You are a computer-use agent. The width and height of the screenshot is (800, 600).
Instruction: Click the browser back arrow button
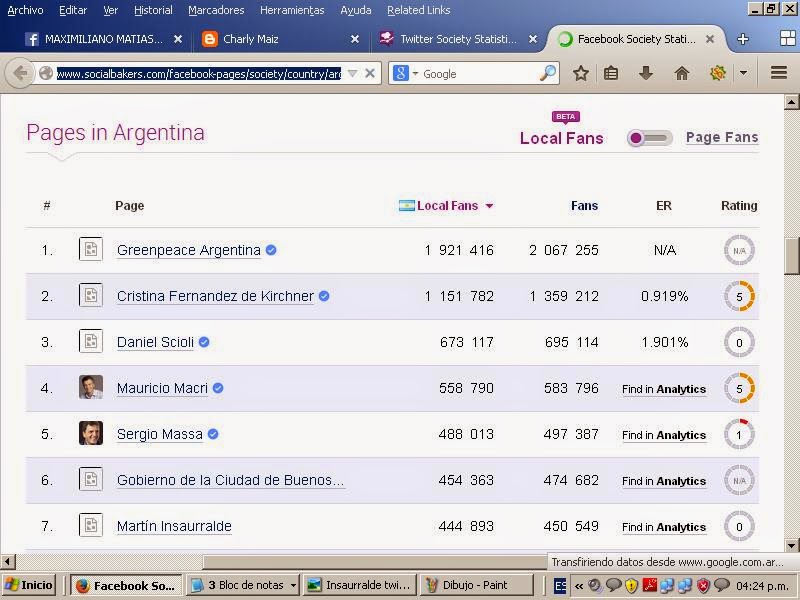pyautogui.click(x=20, y=73)
